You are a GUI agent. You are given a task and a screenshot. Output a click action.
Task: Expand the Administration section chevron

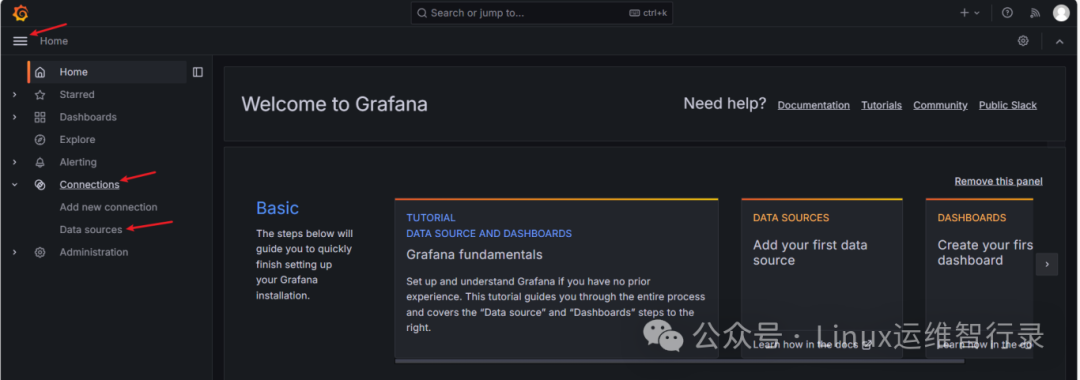[14, 253]
